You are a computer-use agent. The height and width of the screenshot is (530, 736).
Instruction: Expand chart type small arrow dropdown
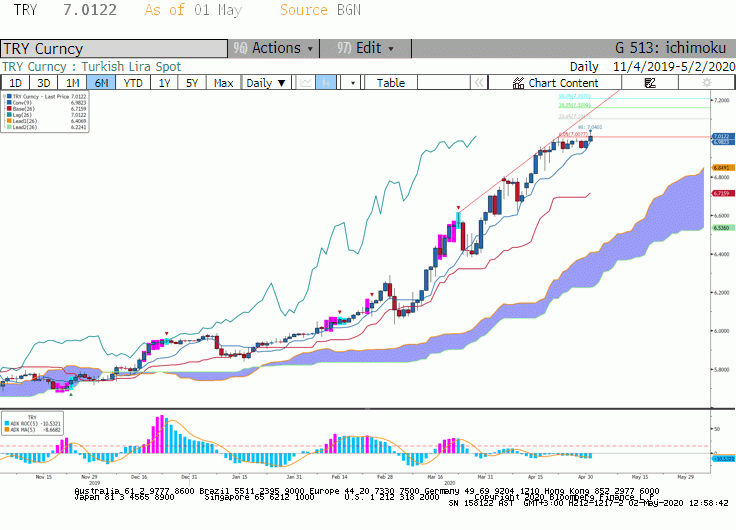(x=352, y=83)
